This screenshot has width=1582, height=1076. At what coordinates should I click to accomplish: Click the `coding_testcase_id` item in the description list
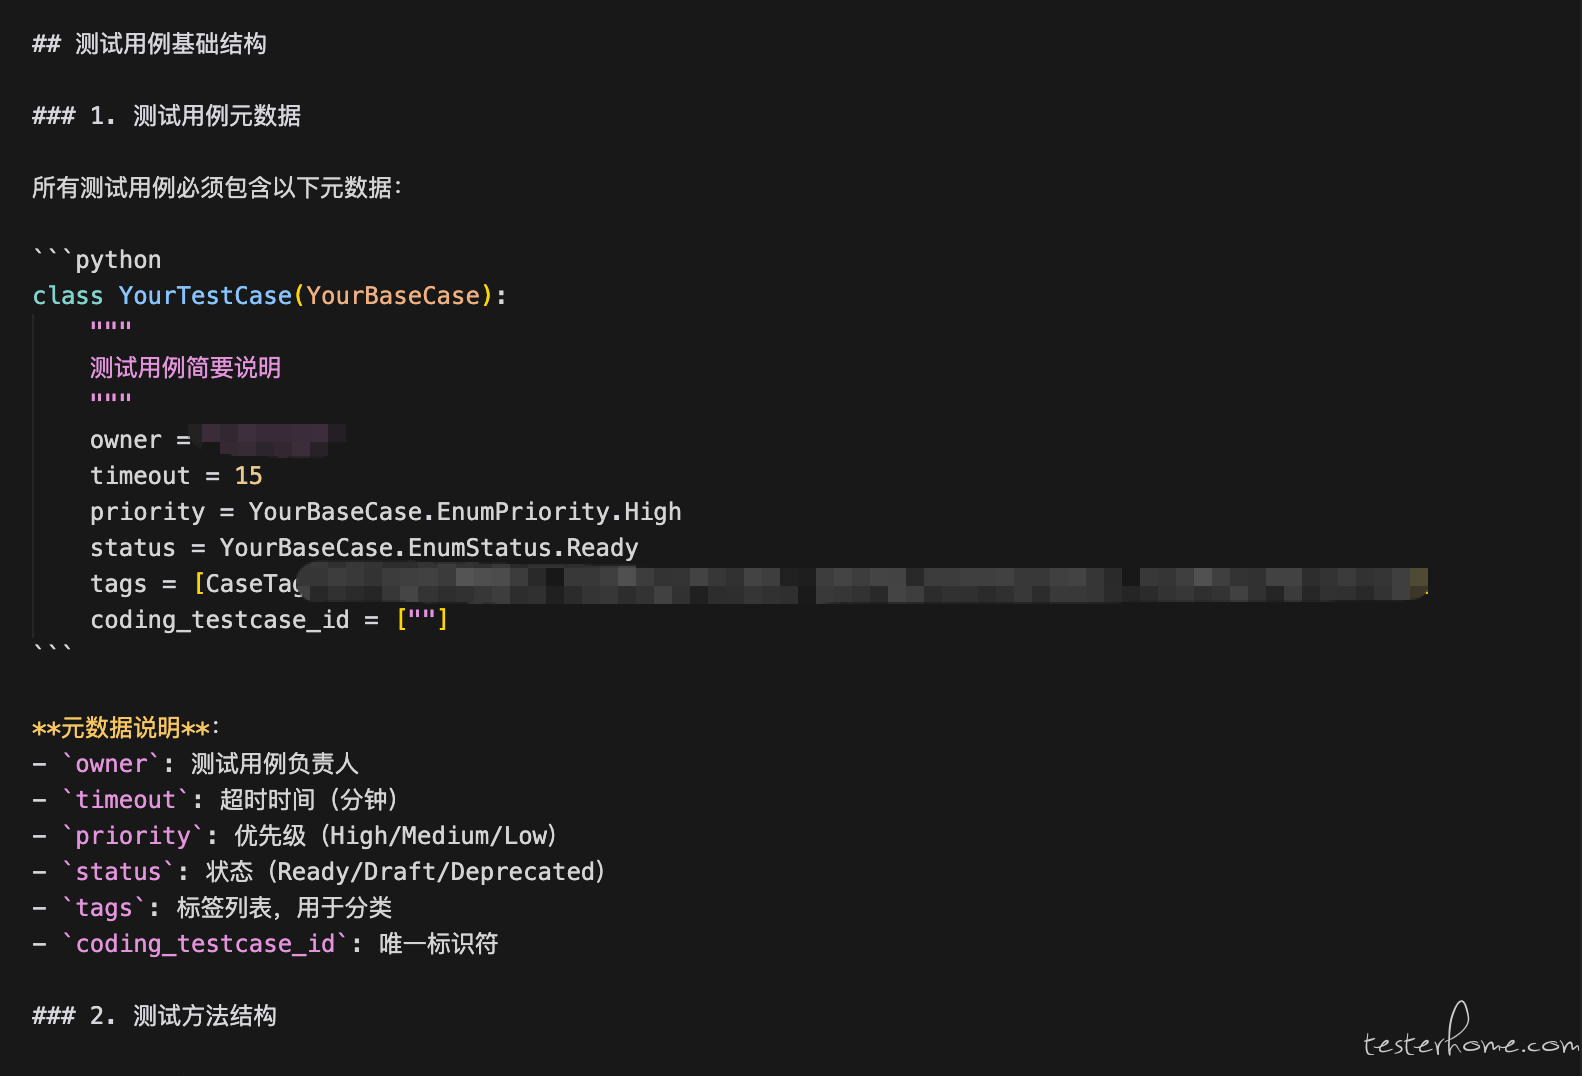coord(205,944)
